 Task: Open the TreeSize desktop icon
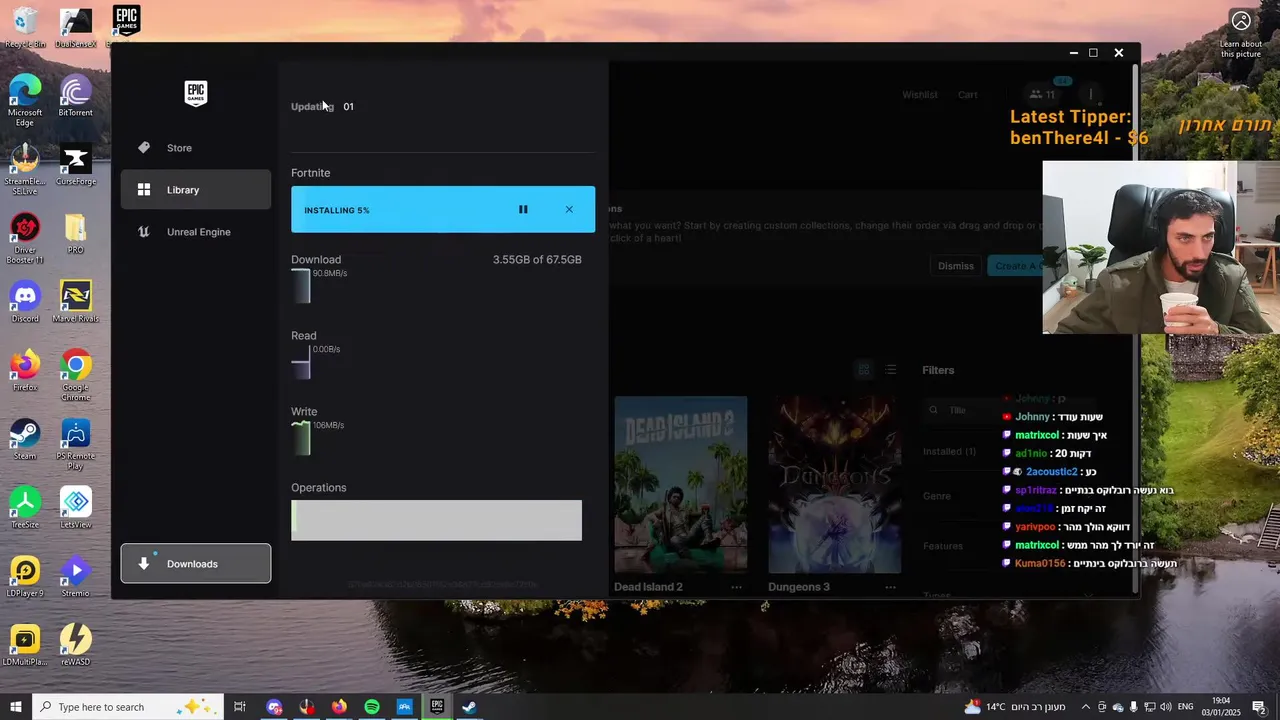click(x=25, y=508)
